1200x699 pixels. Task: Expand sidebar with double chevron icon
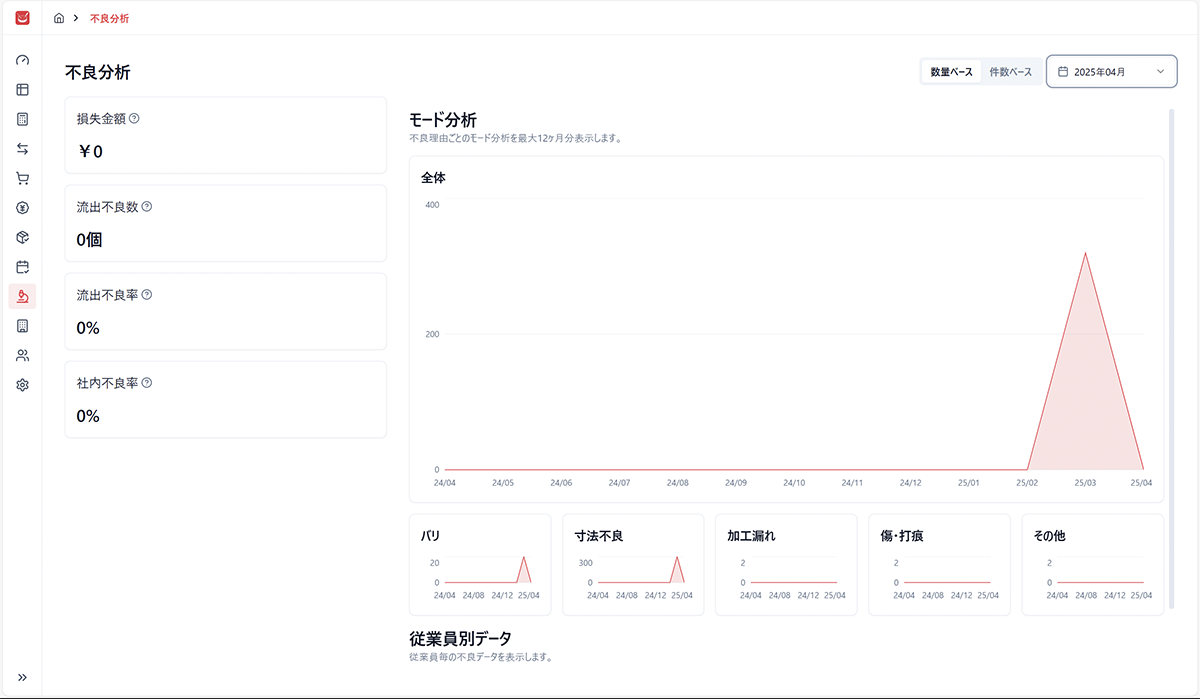point(22,677)
